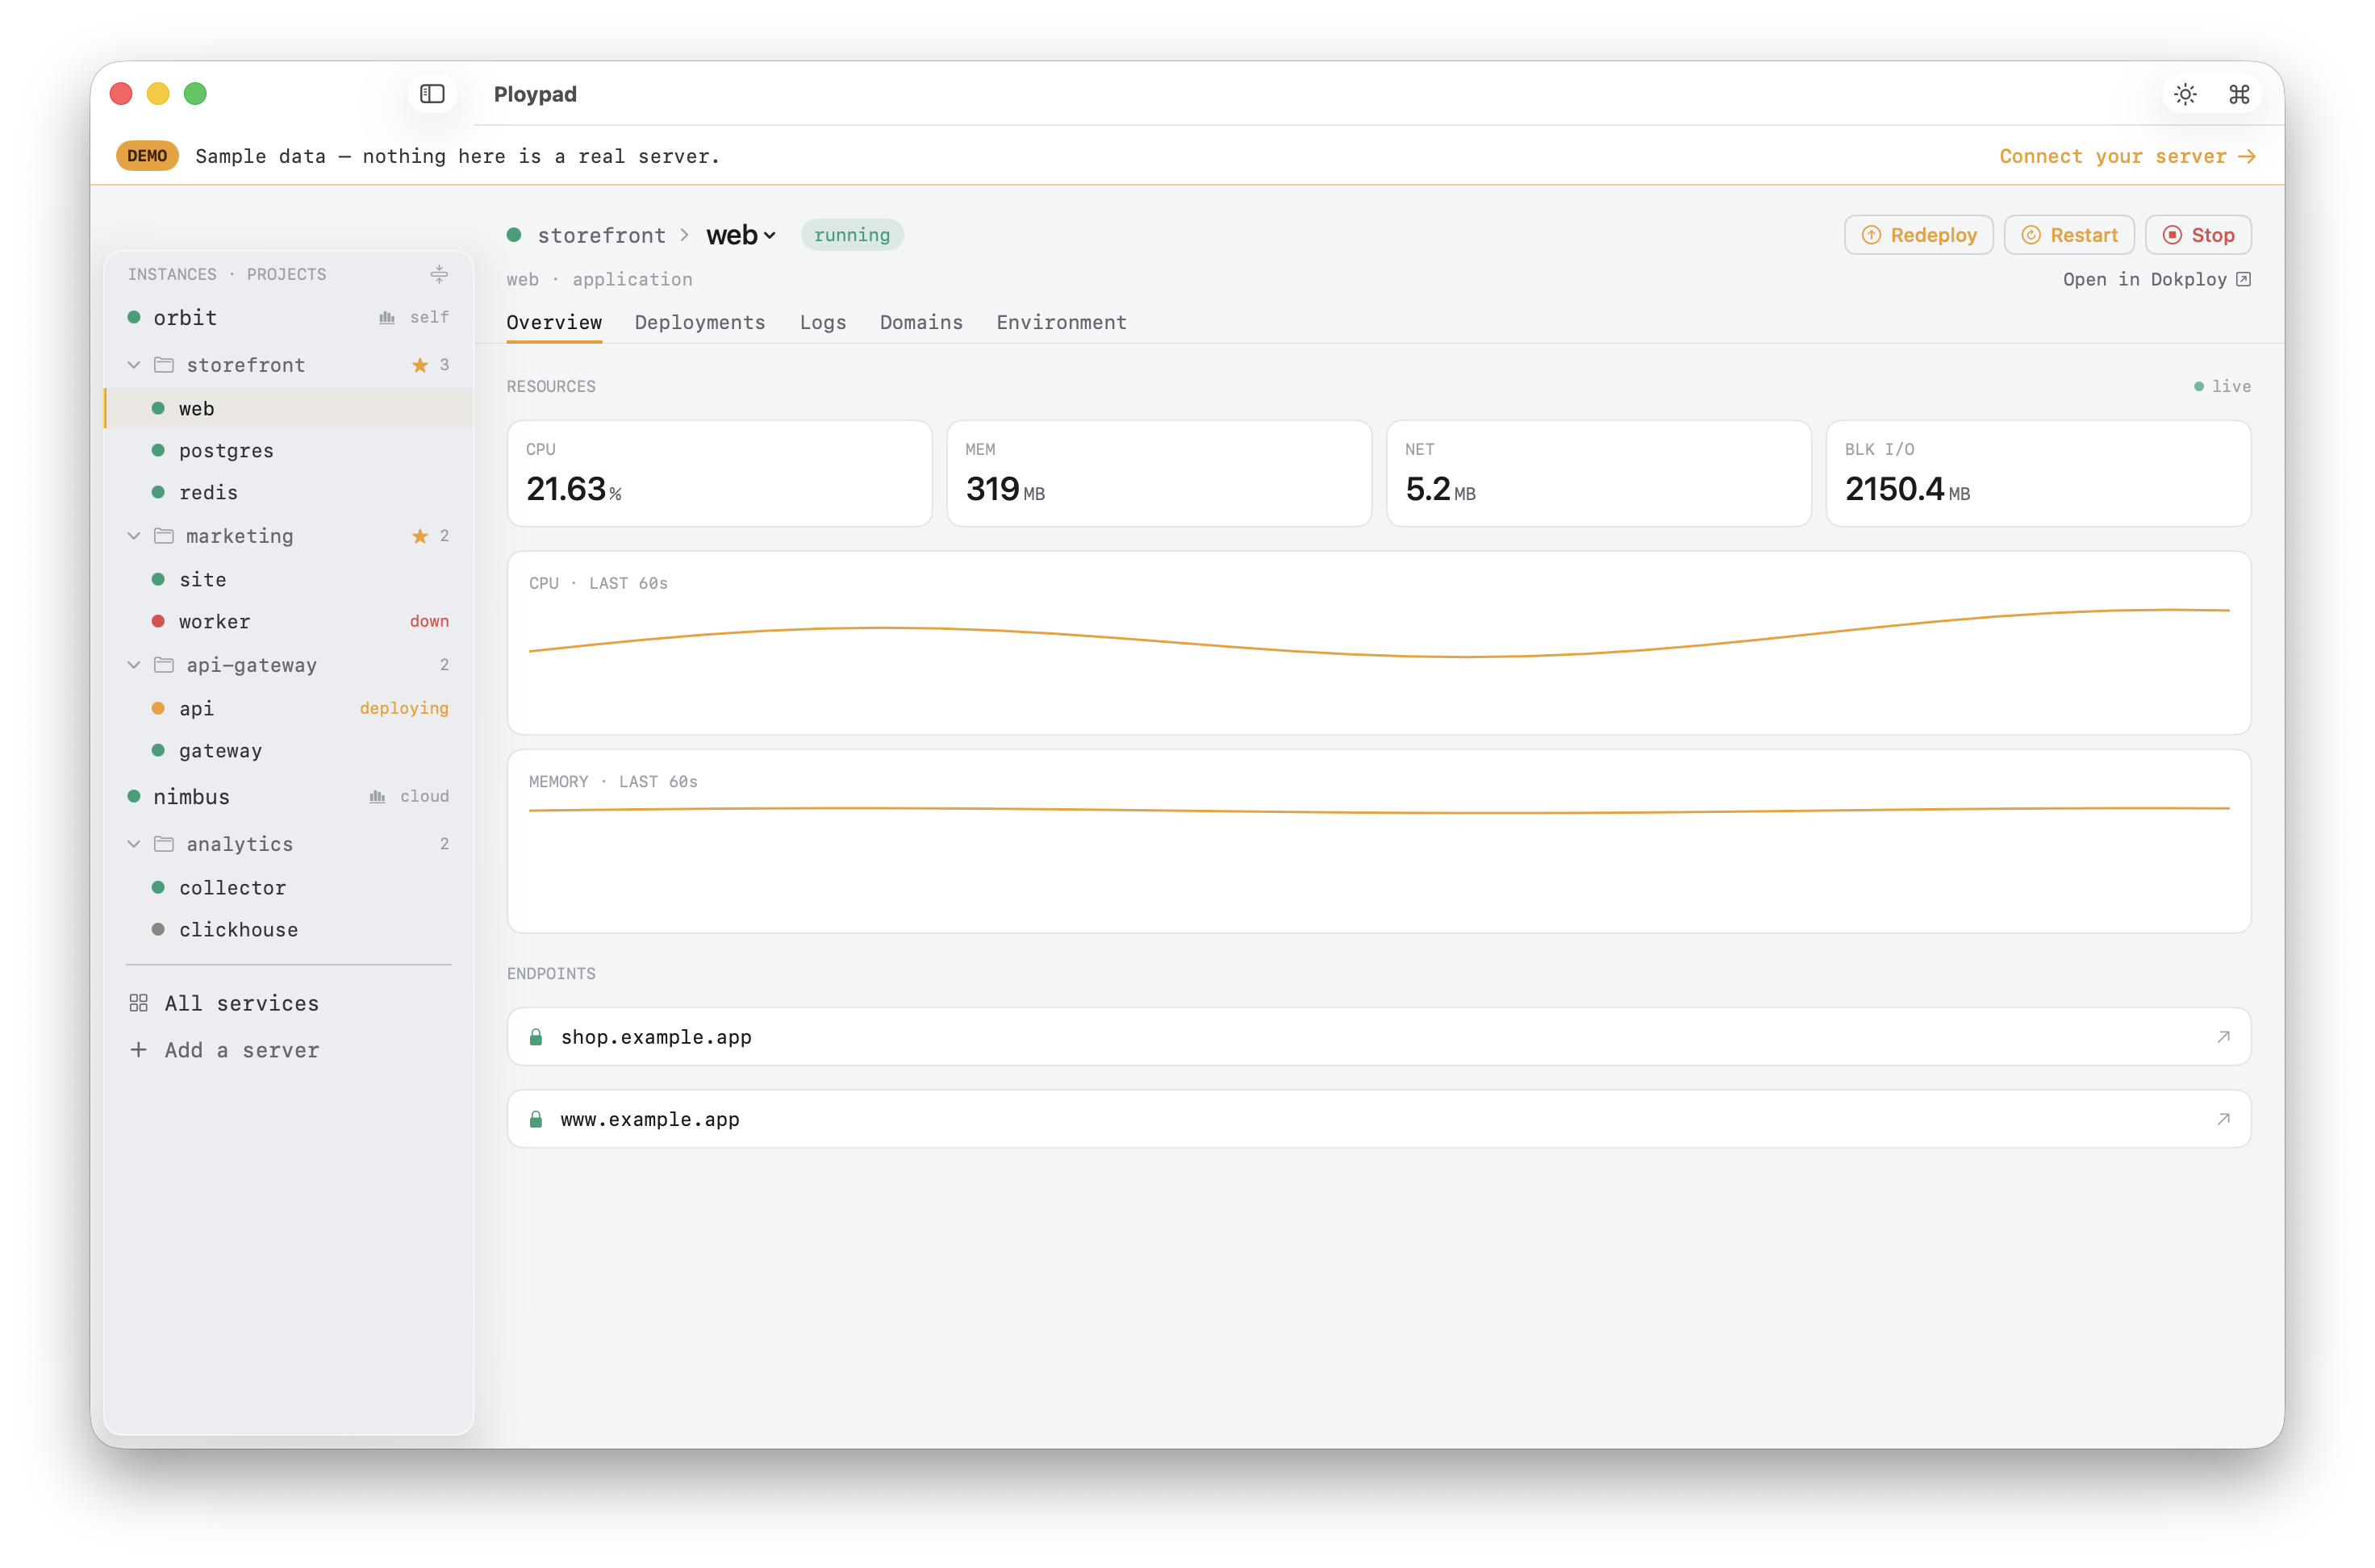
Task: Open the Environment tab
Action: tap(1061, 322)
